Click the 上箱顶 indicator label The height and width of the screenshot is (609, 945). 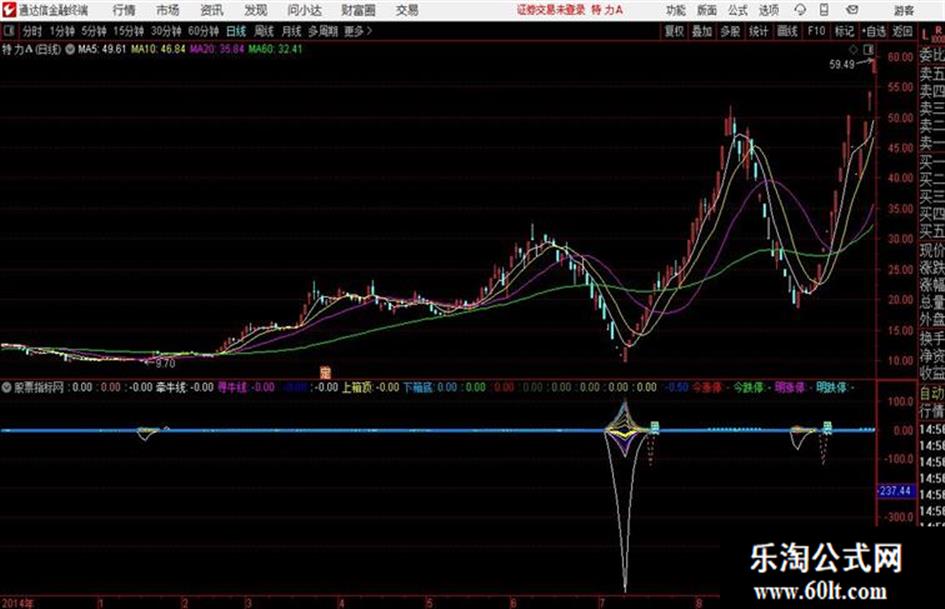coord(357,388)
